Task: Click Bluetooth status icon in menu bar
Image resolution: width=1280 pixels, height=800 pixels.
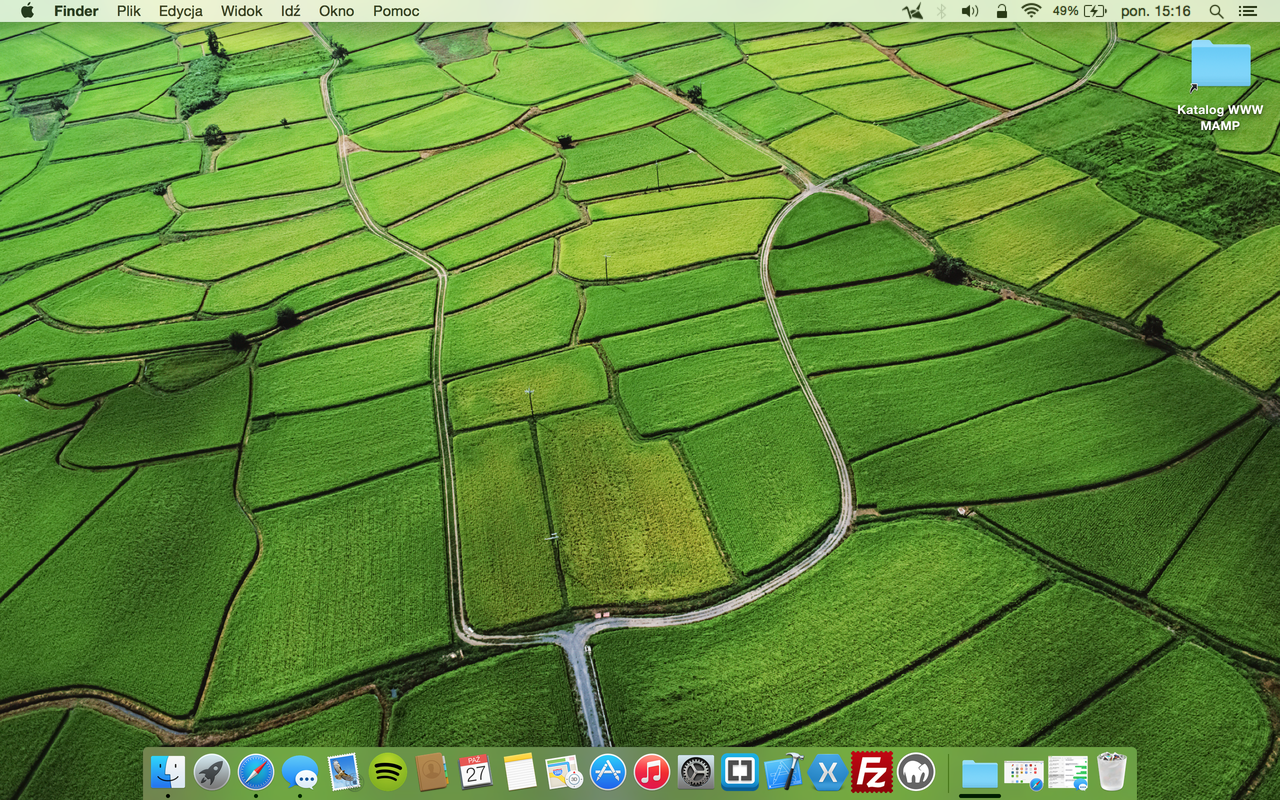Action: [x=941, y=11]
